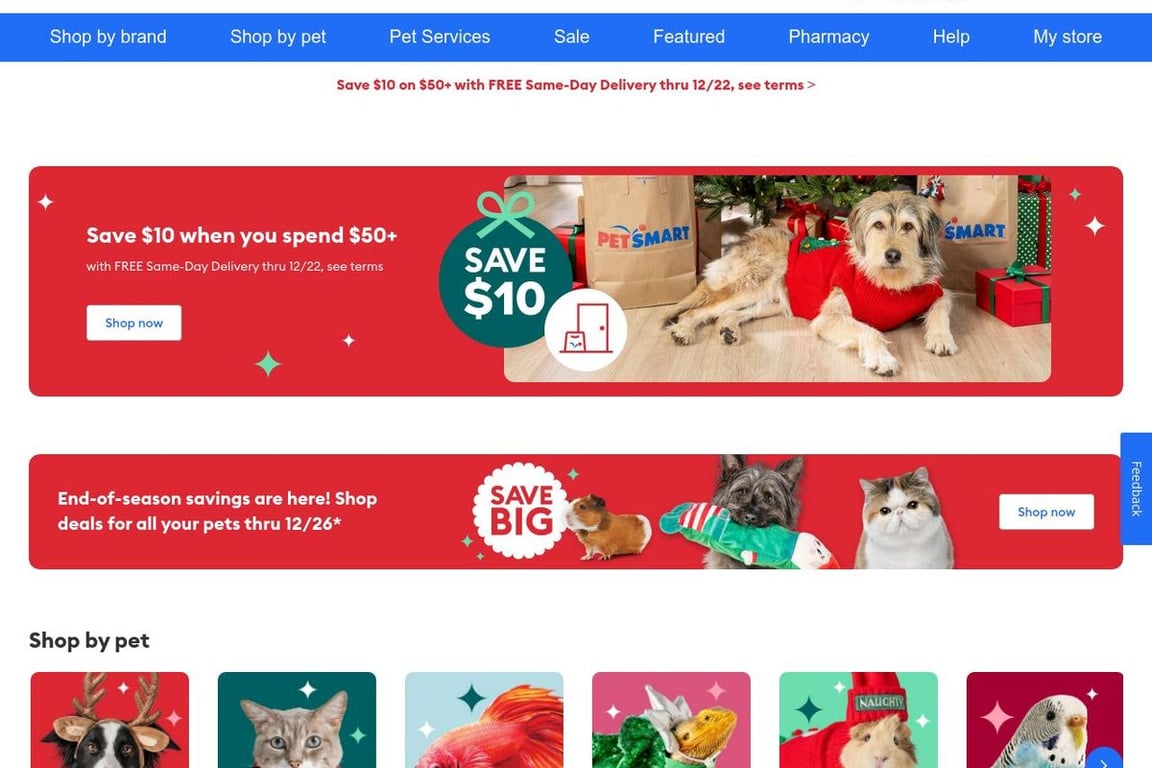
Task: Select the red betta fish tile
Action: click(484, 720)
